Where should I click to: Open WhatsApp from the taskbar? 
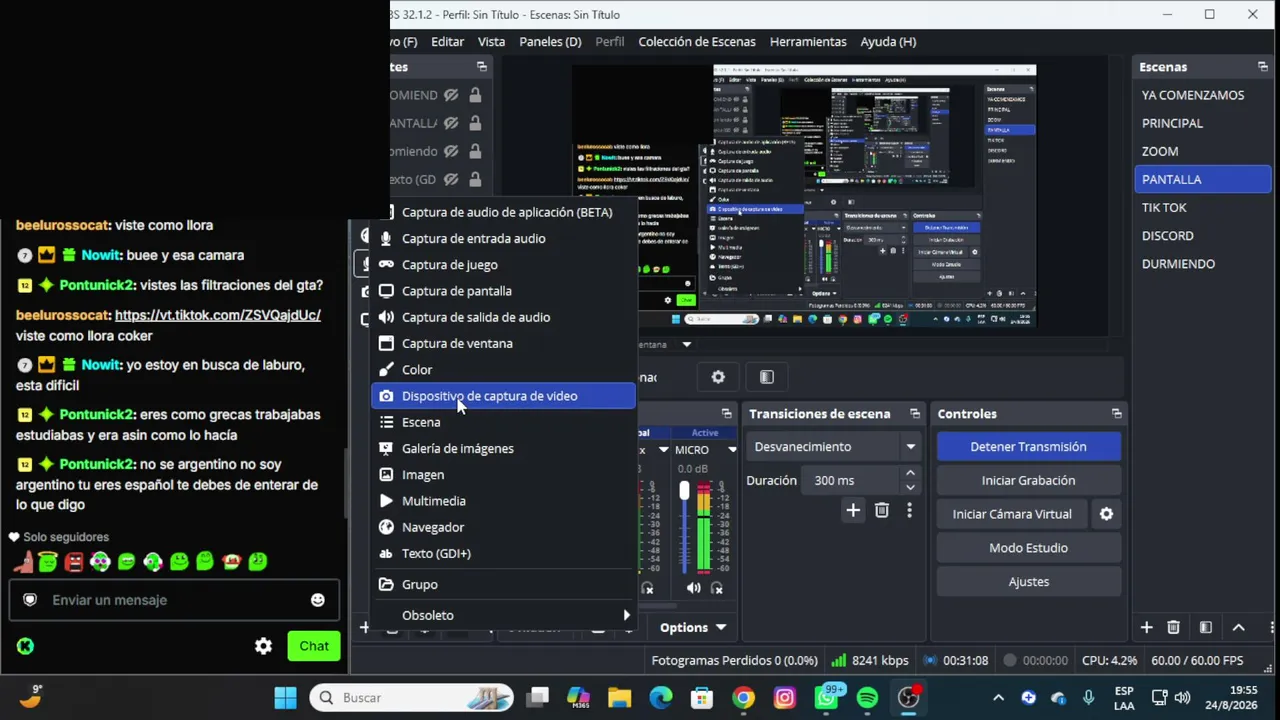pos(827,696)
